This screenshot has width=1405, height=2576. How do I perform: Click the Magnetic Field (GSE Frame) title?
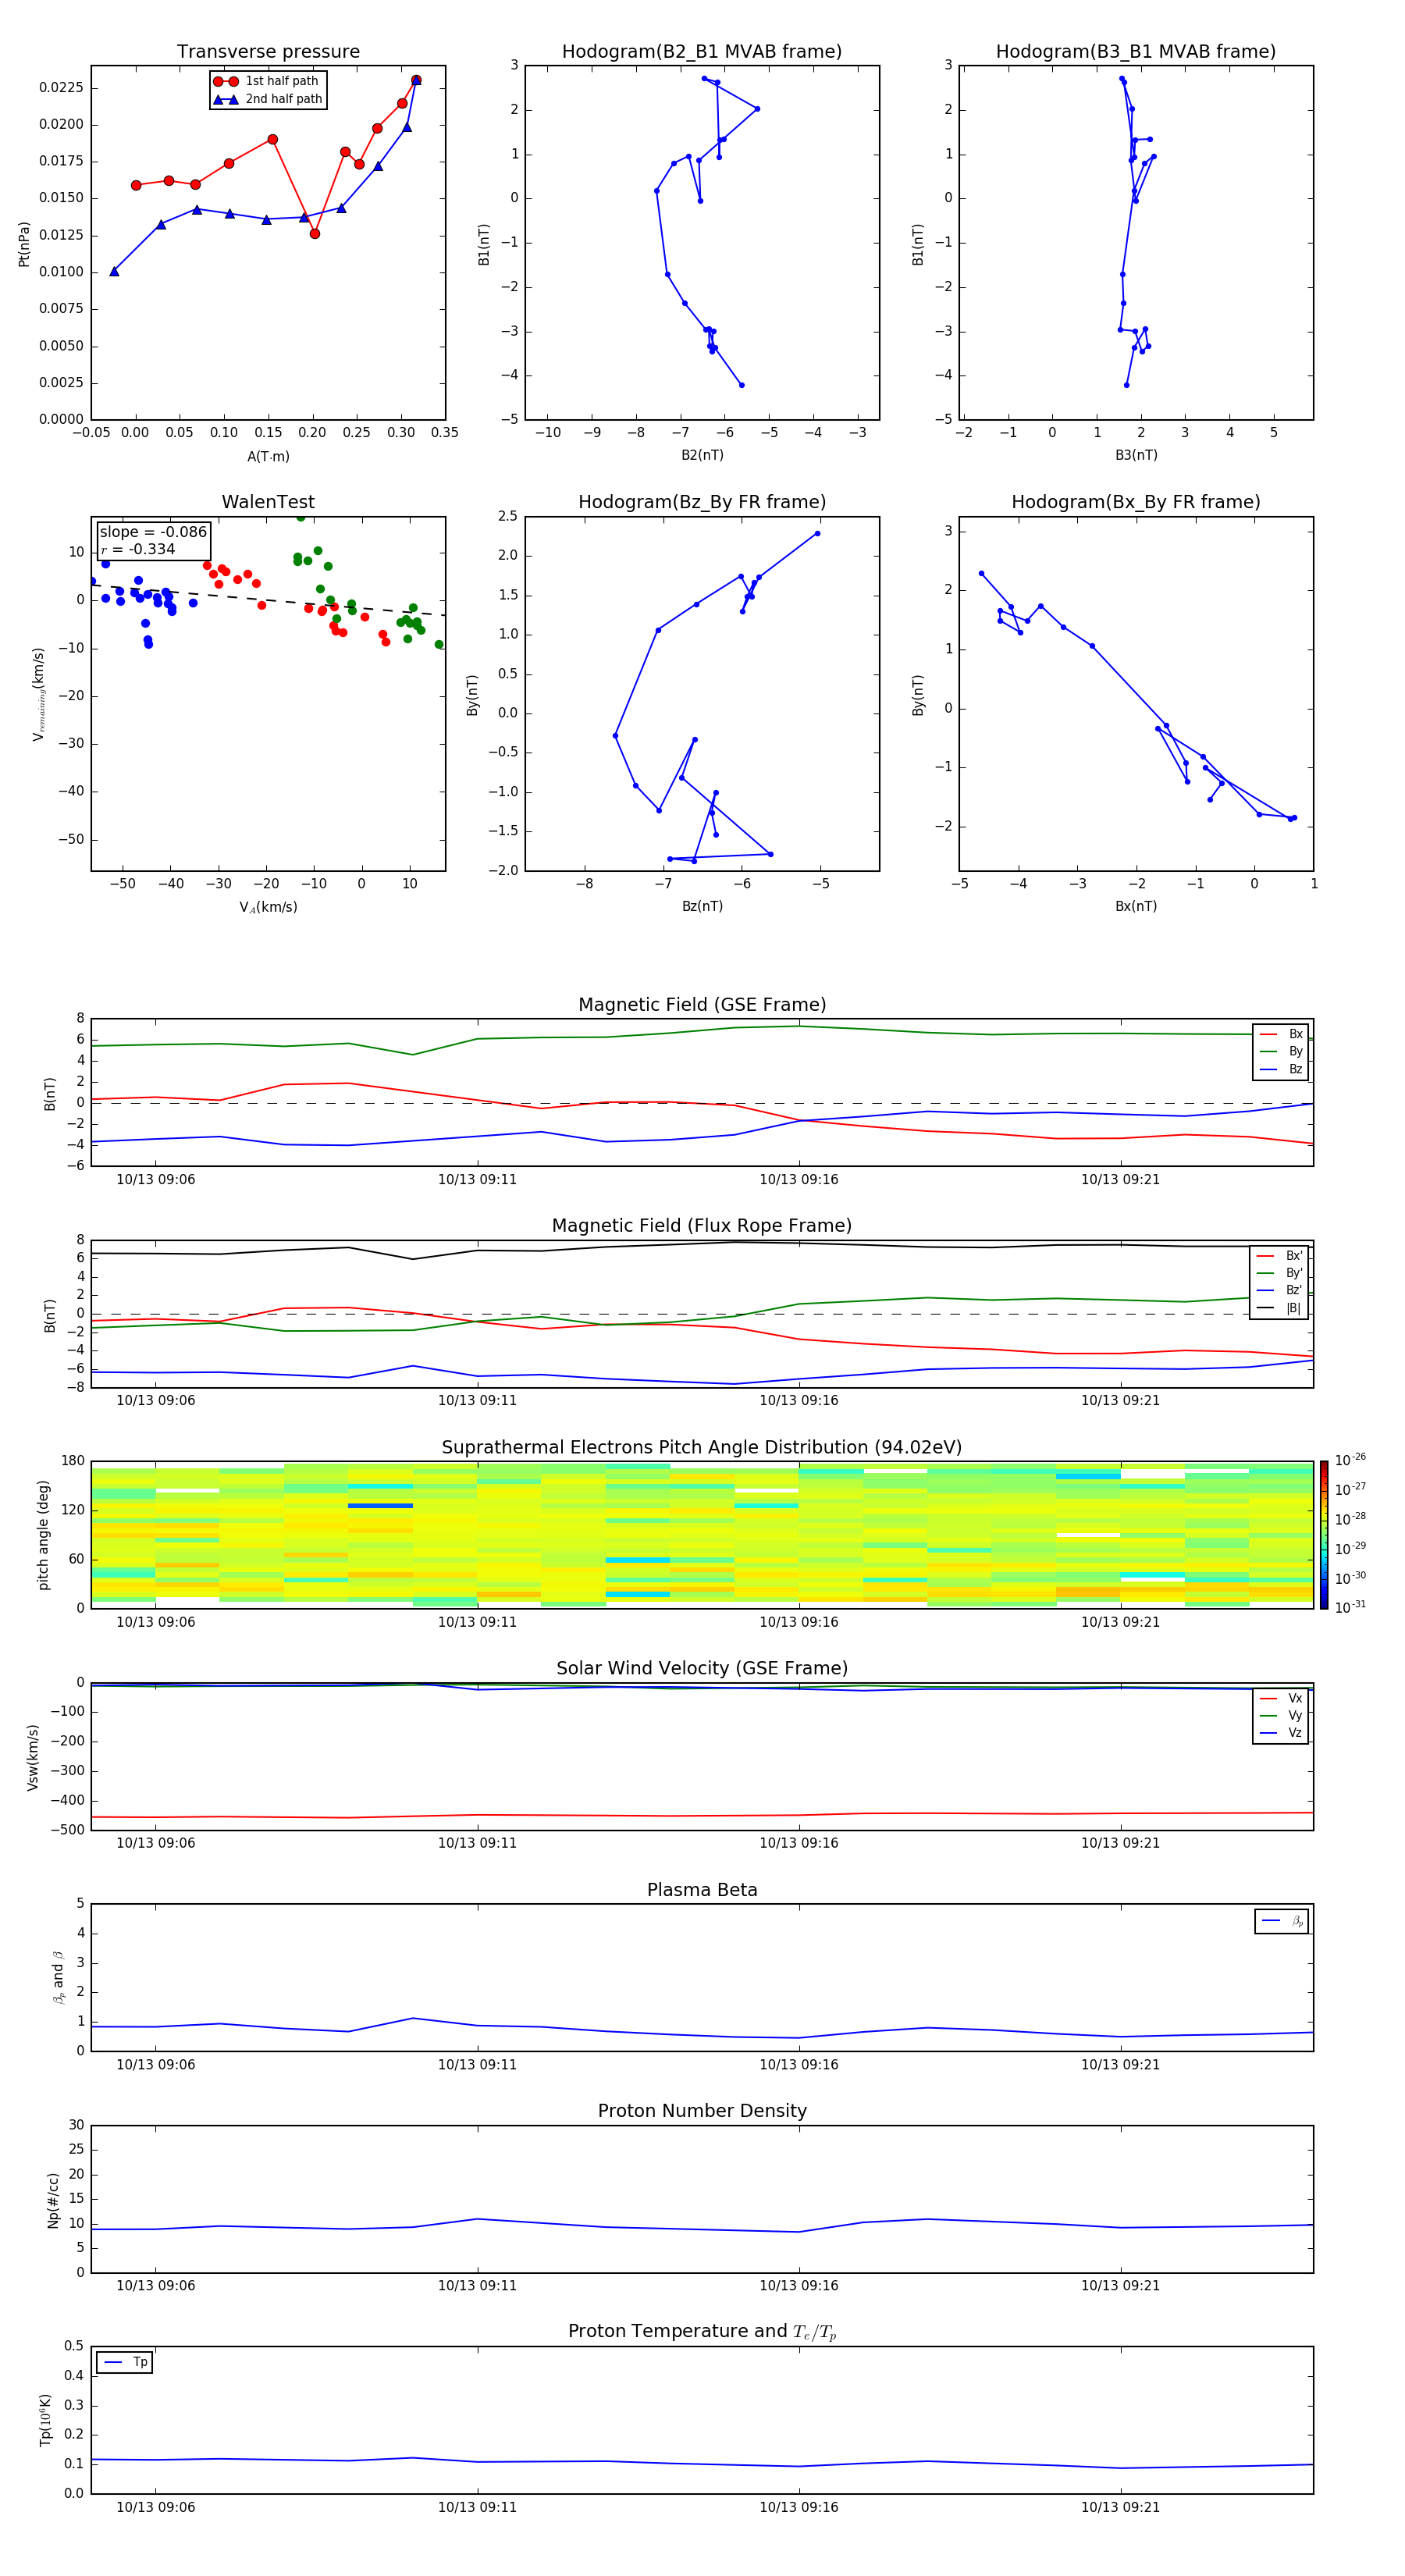click(x=702, y=1005)
